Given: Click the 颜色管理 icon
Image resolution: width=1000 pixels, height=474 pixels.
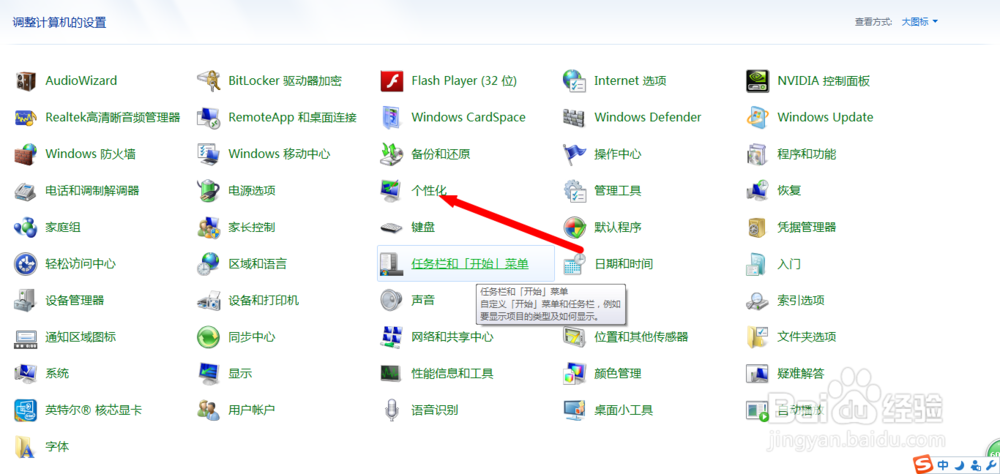Looking at the screenshot, I should click(x=574, y=373).
